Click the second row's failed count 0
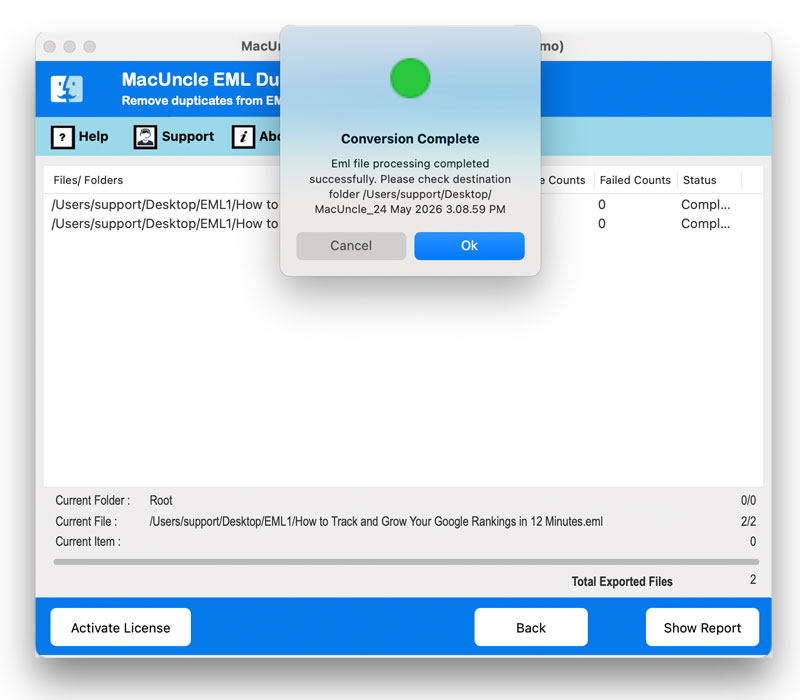Viewport: 800px width, 700px height. click(602, 223)
